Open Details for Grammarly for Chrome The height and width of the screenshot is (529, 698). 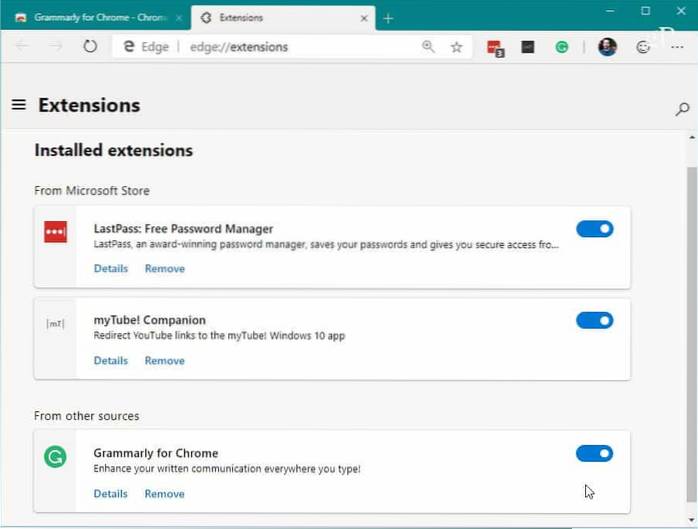[x=111, y=493]
